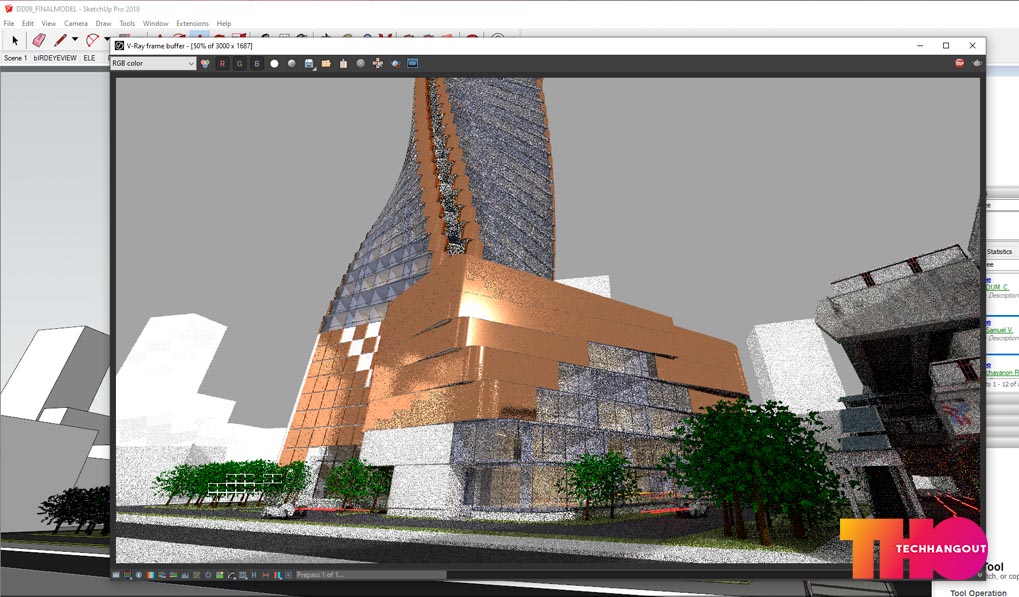
Task: Switch to the bIRDEYEVIEW scene tab
Action: [55, 58]
